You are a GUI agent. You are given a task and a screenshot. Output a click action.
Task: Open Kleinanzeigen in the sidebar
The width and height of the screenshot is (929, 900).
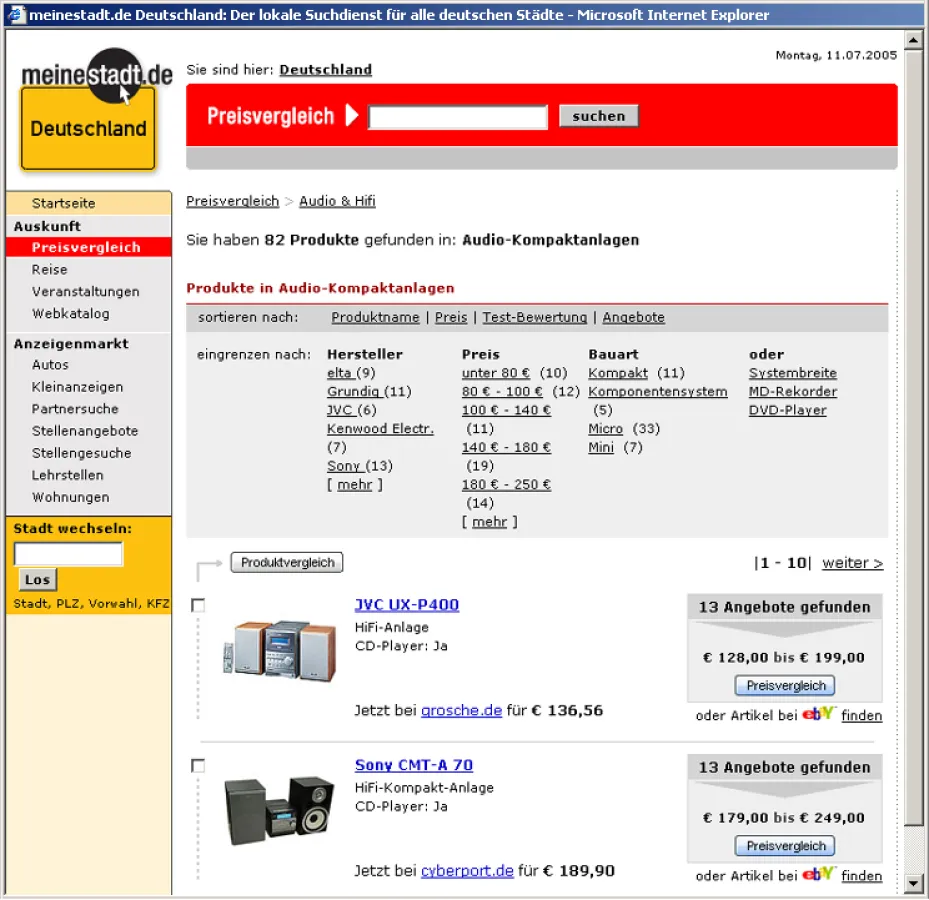pyautogui.click(x=78, y=387)
